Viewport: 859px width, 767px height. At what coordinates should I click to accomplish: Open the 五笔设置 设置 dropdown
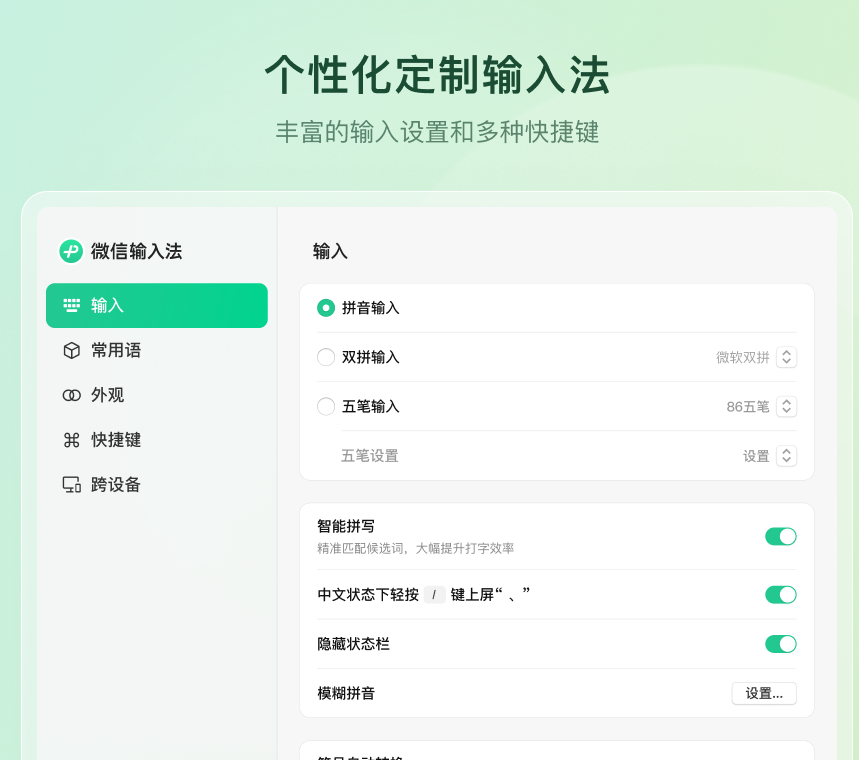click(786, 456)
